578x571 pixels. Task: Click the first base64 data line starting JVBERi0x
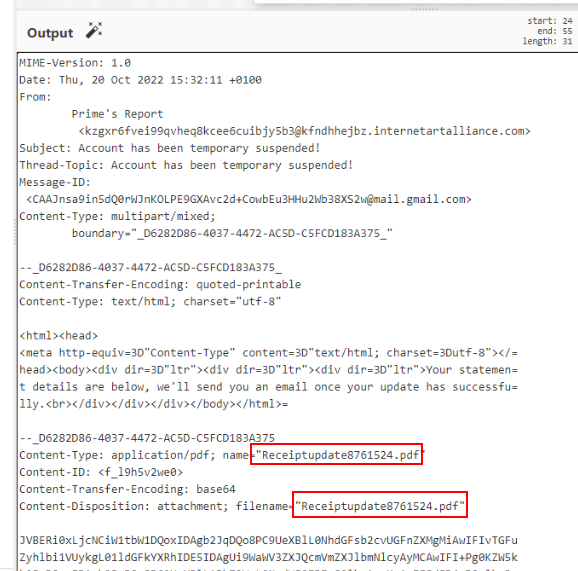(269, 540)
